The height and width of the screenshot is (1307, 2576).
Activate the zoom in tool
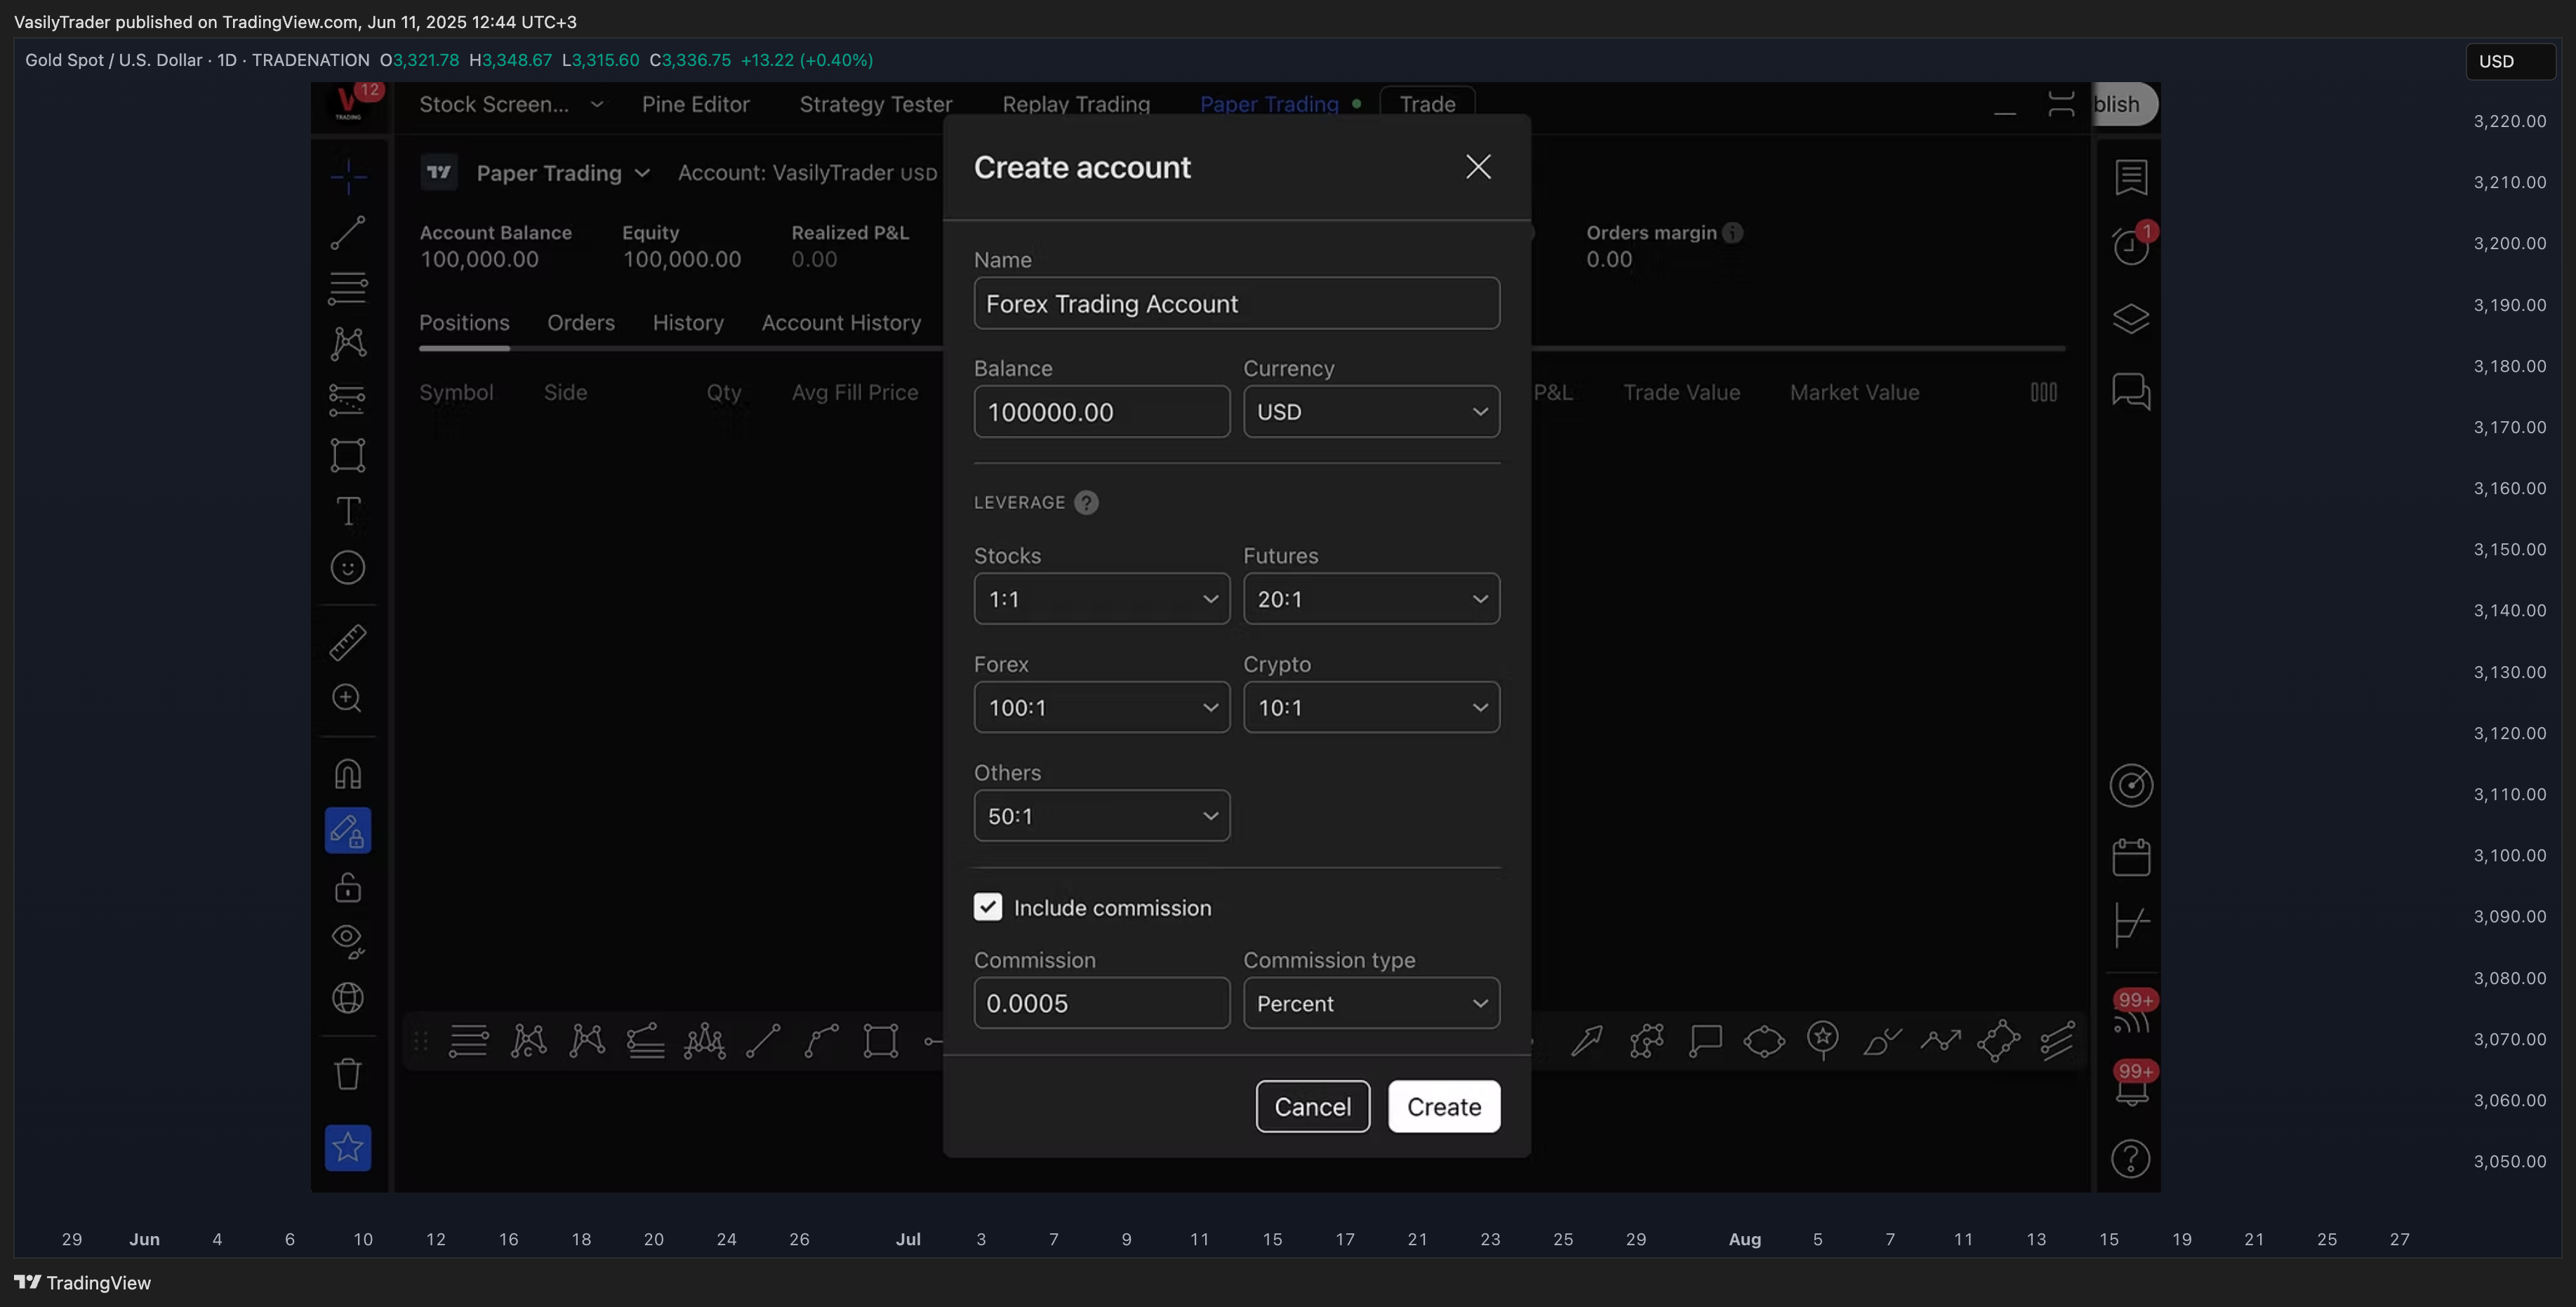point(348,698)
